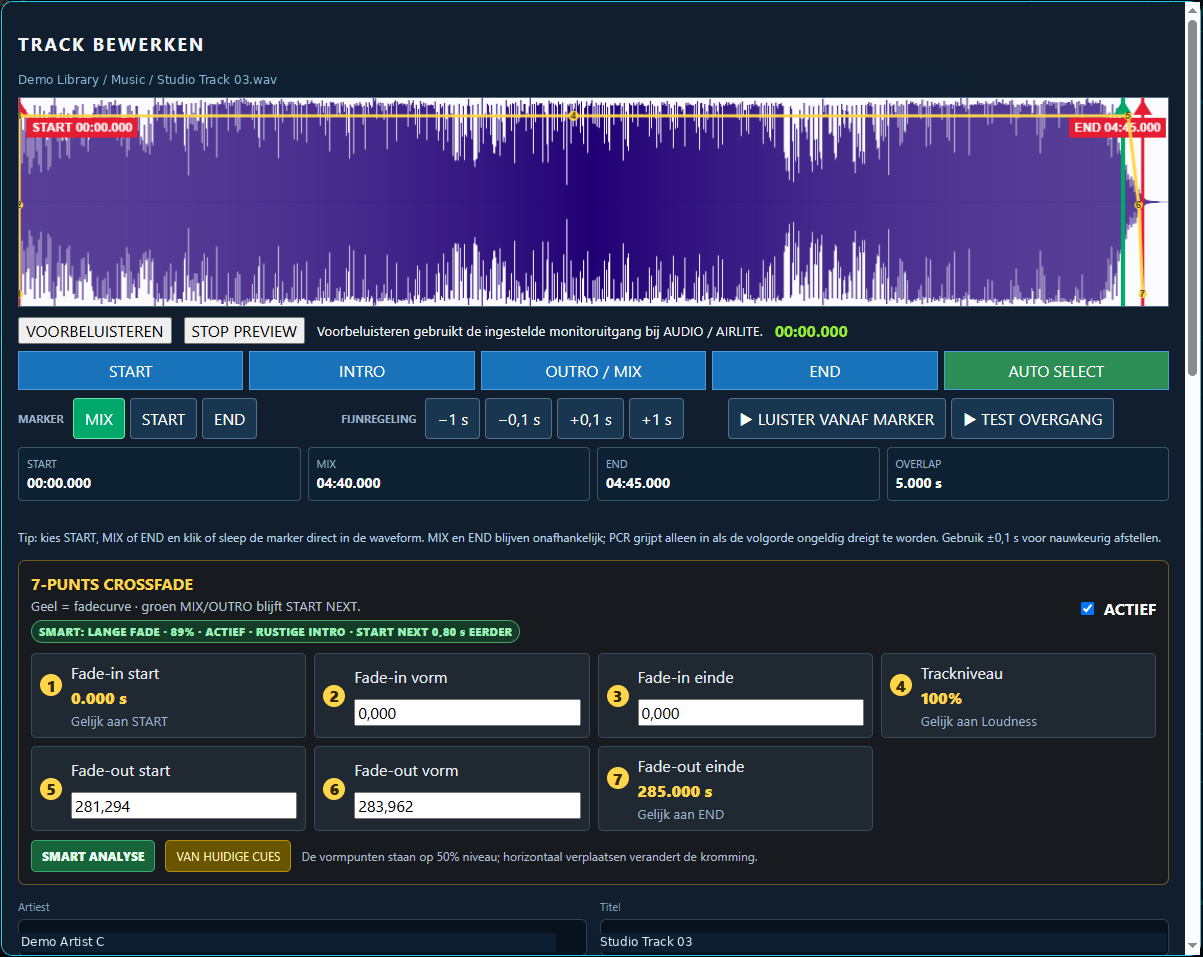Viewport: 1203px width, 957px height.
Task: Click the Fade-in vorm input field
Action: pos(467,713)
